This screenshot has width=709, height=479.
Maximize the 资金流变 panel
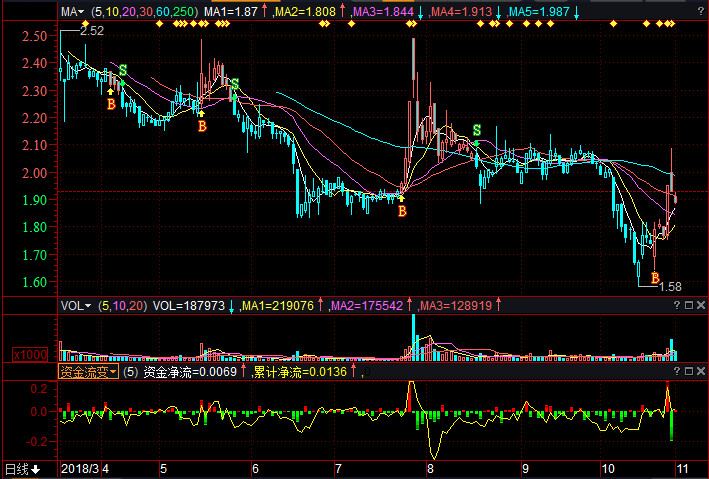[x=689, y=371]
